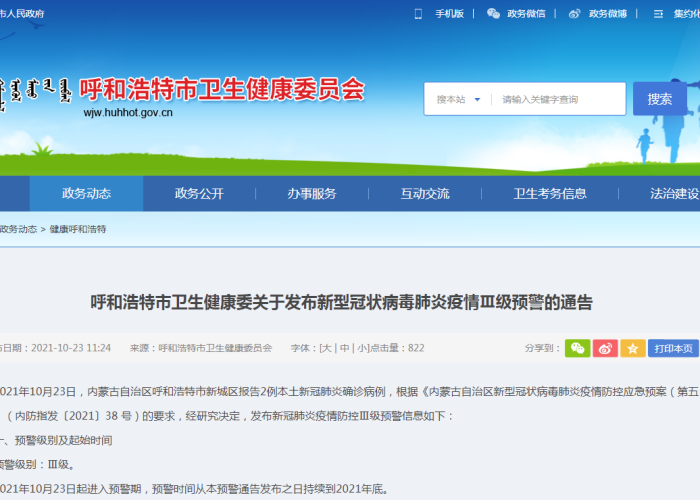Open the 卫生考务信息 navigation tab
Viewport: 700px width, 500px height.
tap(550, 193)
